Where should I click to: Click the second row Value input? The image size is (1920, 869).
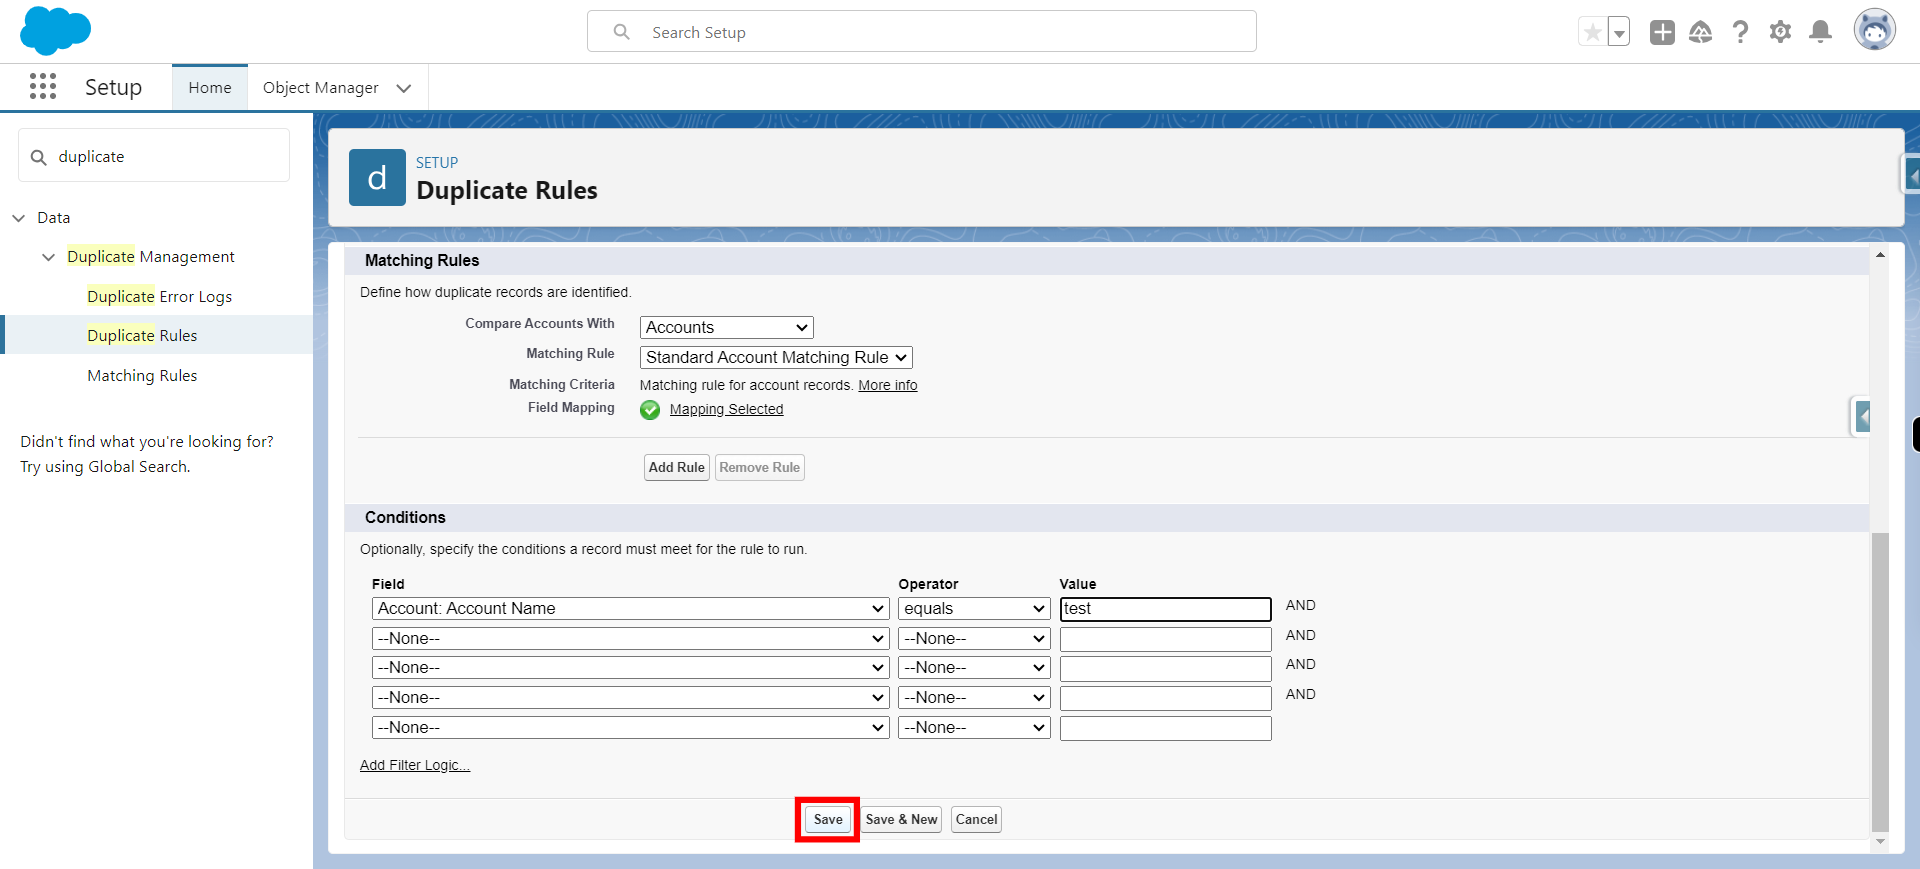[x=1166, y=639]
